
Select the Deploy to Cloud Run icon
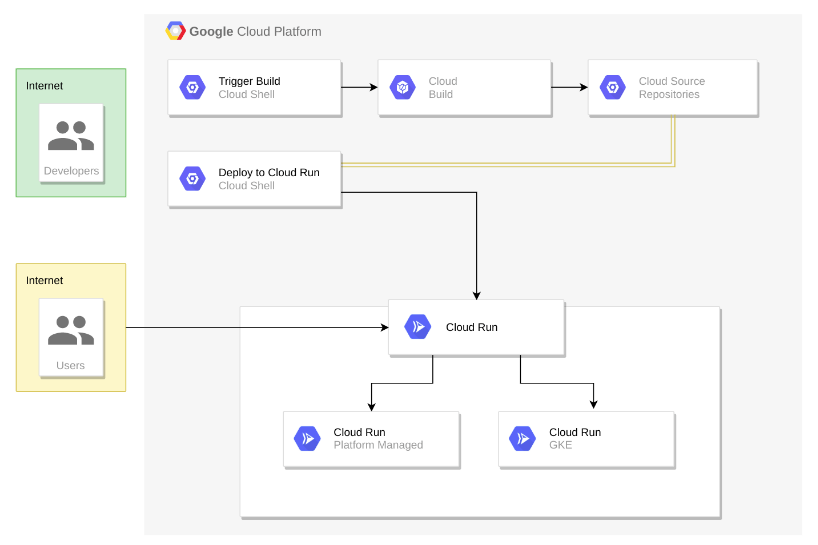point(193,178)
